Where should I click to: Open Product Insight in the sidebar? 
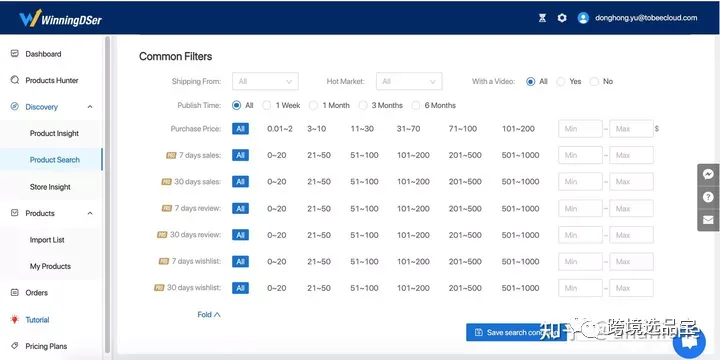[x=54, y=133]
